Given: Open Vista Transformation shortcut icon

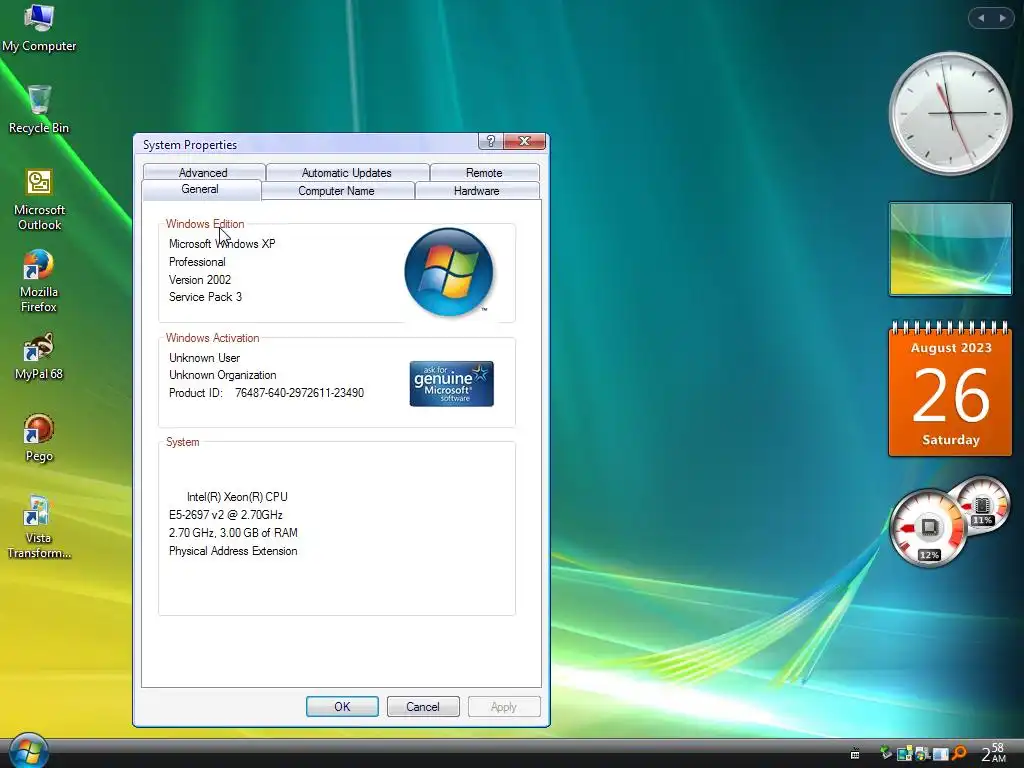Looking at the screenshot, I should (39, 527).
